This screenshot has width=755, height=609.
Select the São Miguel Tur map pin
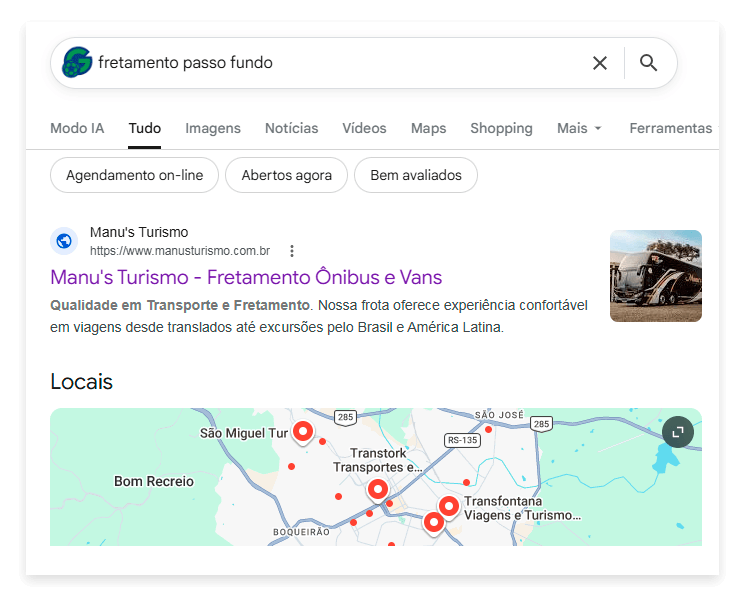click(303, 432)
